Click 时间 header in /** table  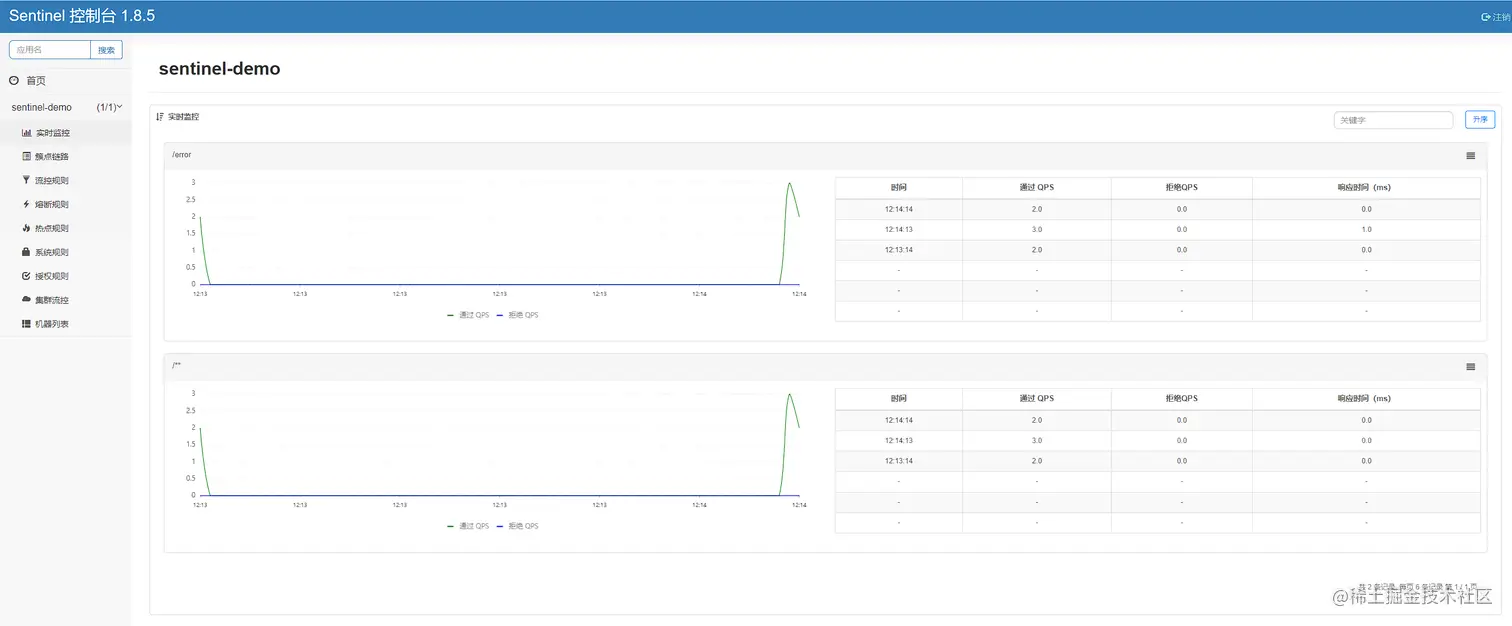[899, 399]
